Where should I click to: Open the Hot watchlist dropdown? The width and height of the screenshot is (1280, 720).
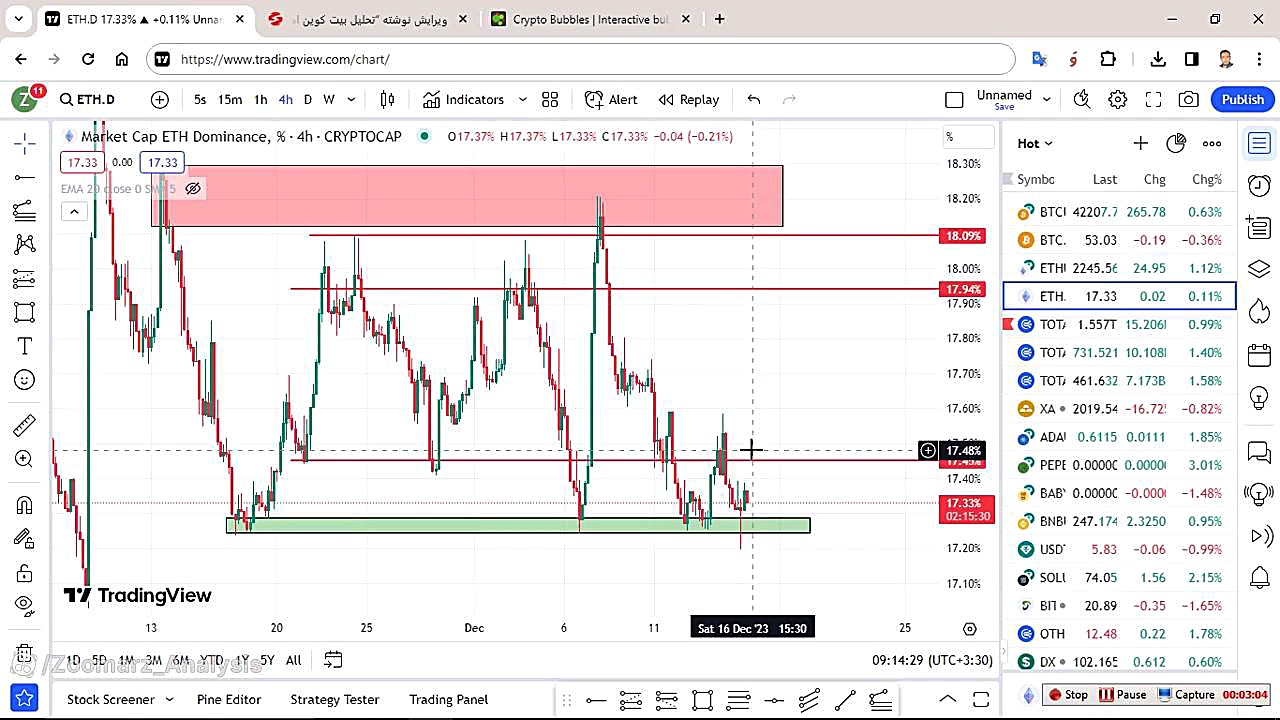[1035, 143]
